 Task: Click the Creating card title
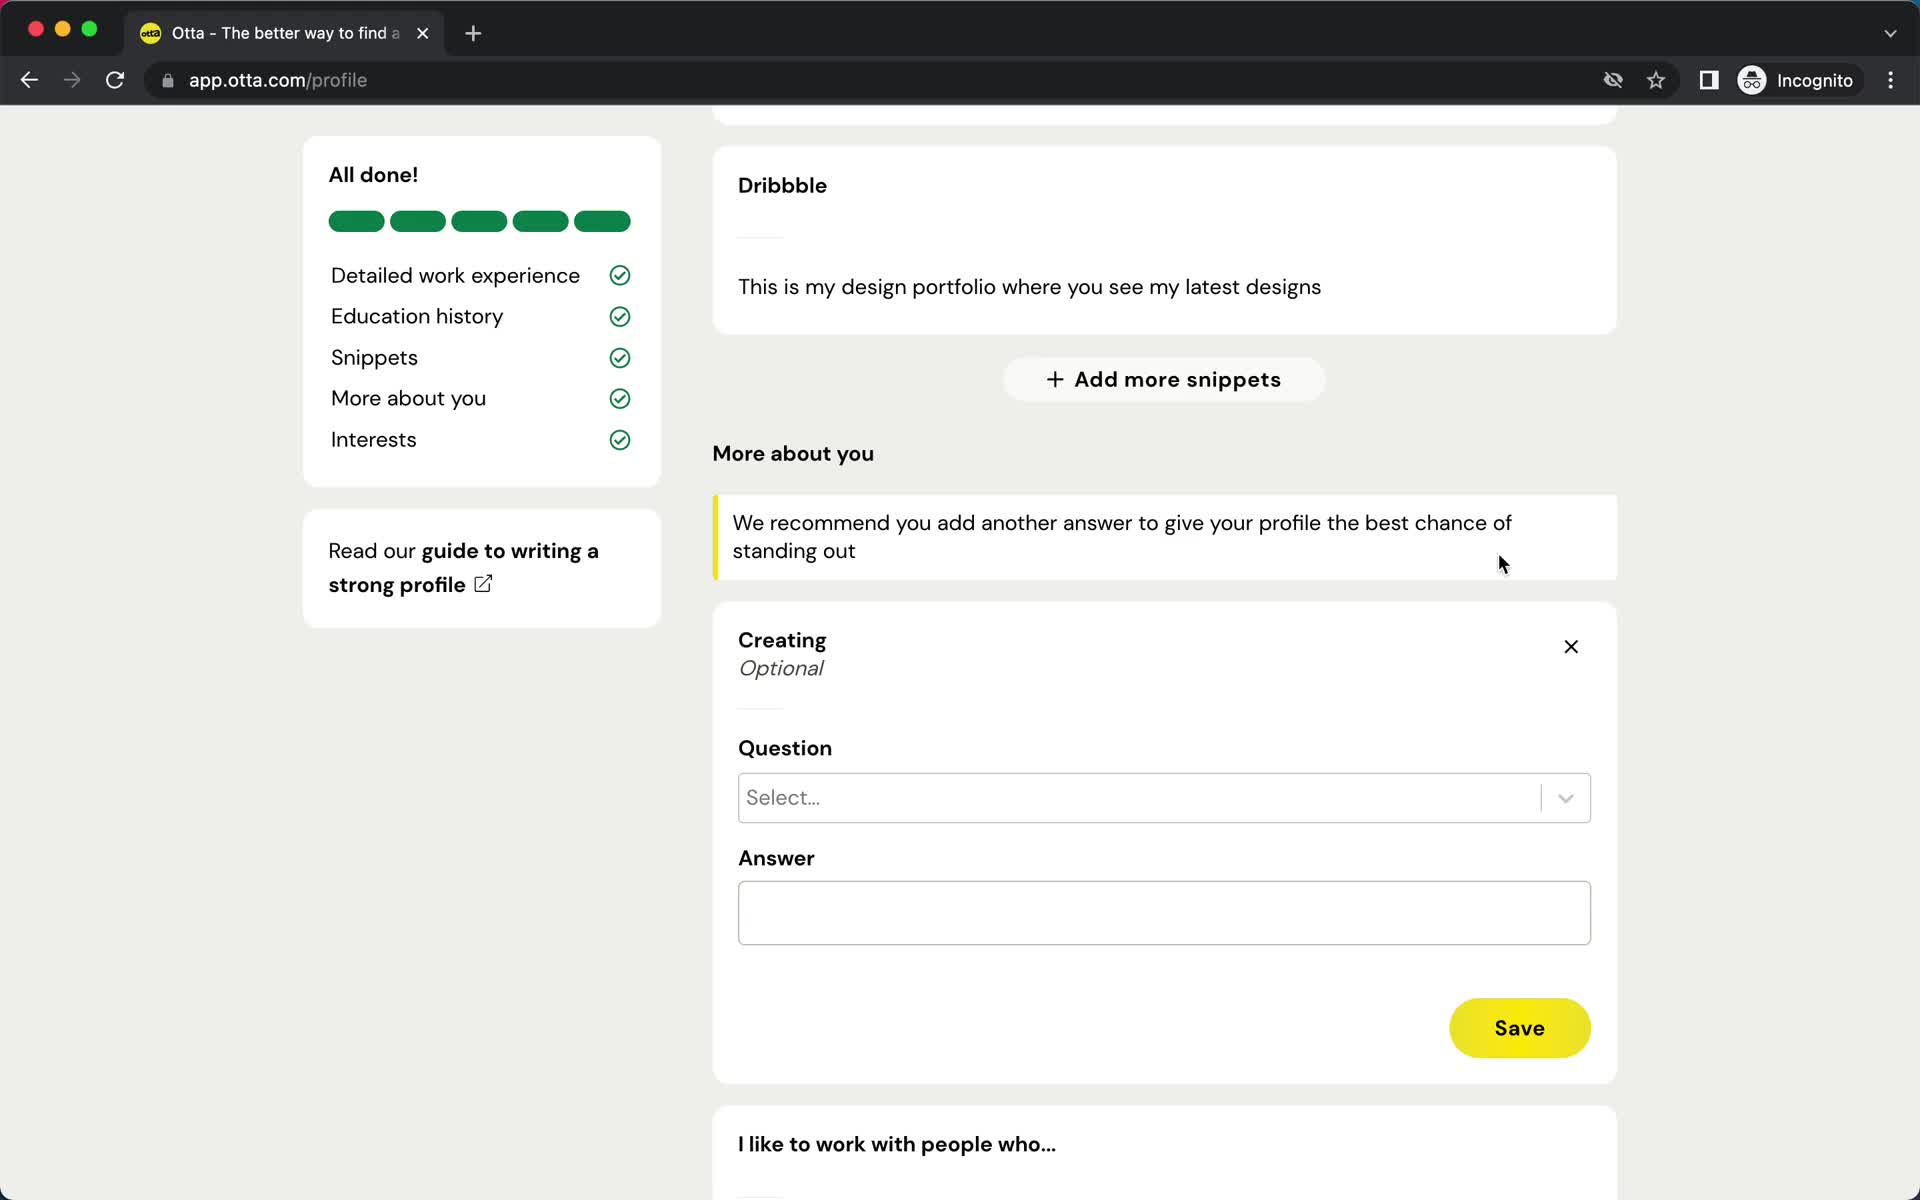point(782,641)
